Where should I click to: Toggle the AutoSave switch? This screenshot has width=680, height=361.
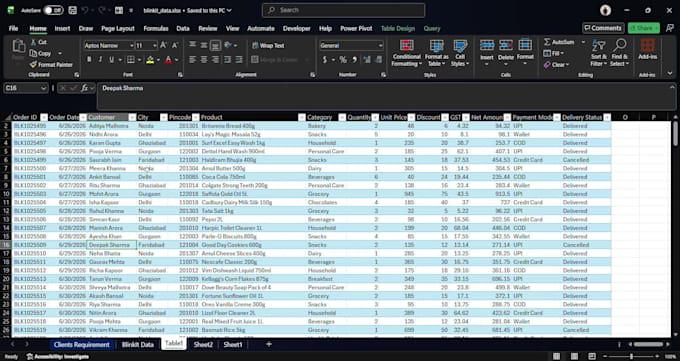point(53,10)
